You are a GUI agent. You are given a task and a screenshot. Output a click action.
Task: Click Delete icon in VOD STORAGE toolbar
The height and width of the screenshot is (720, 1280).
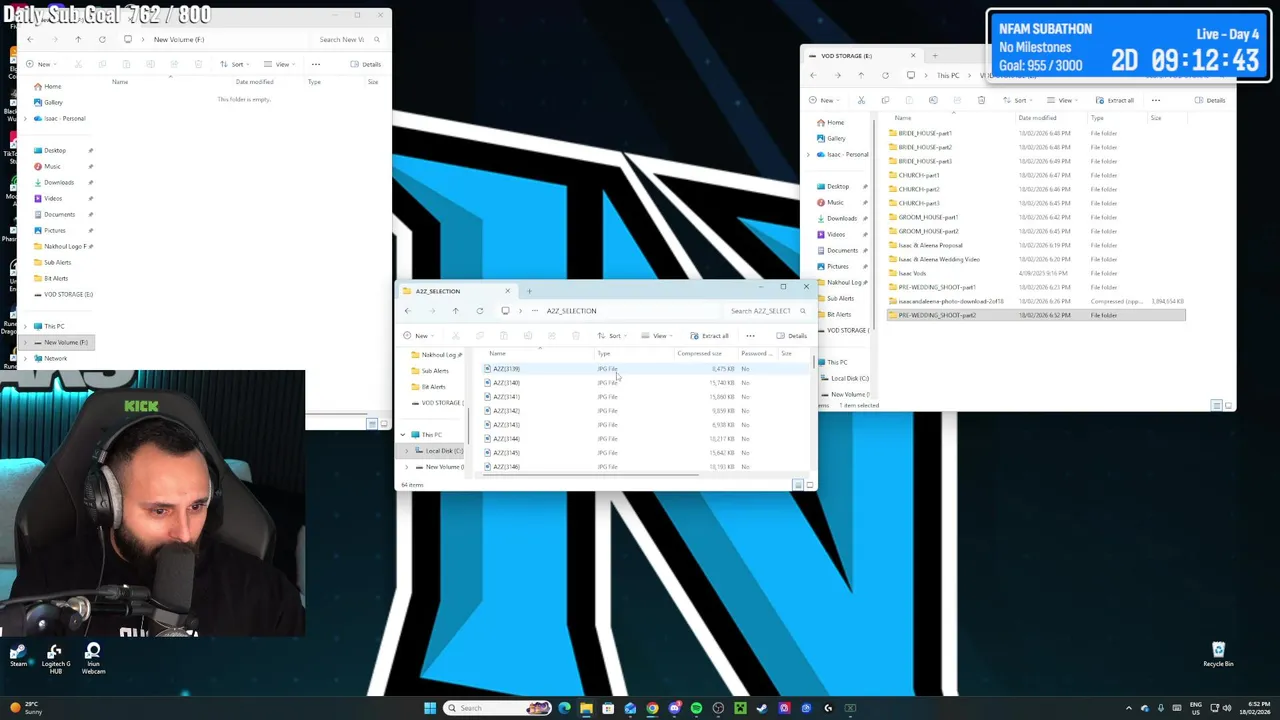981,100
